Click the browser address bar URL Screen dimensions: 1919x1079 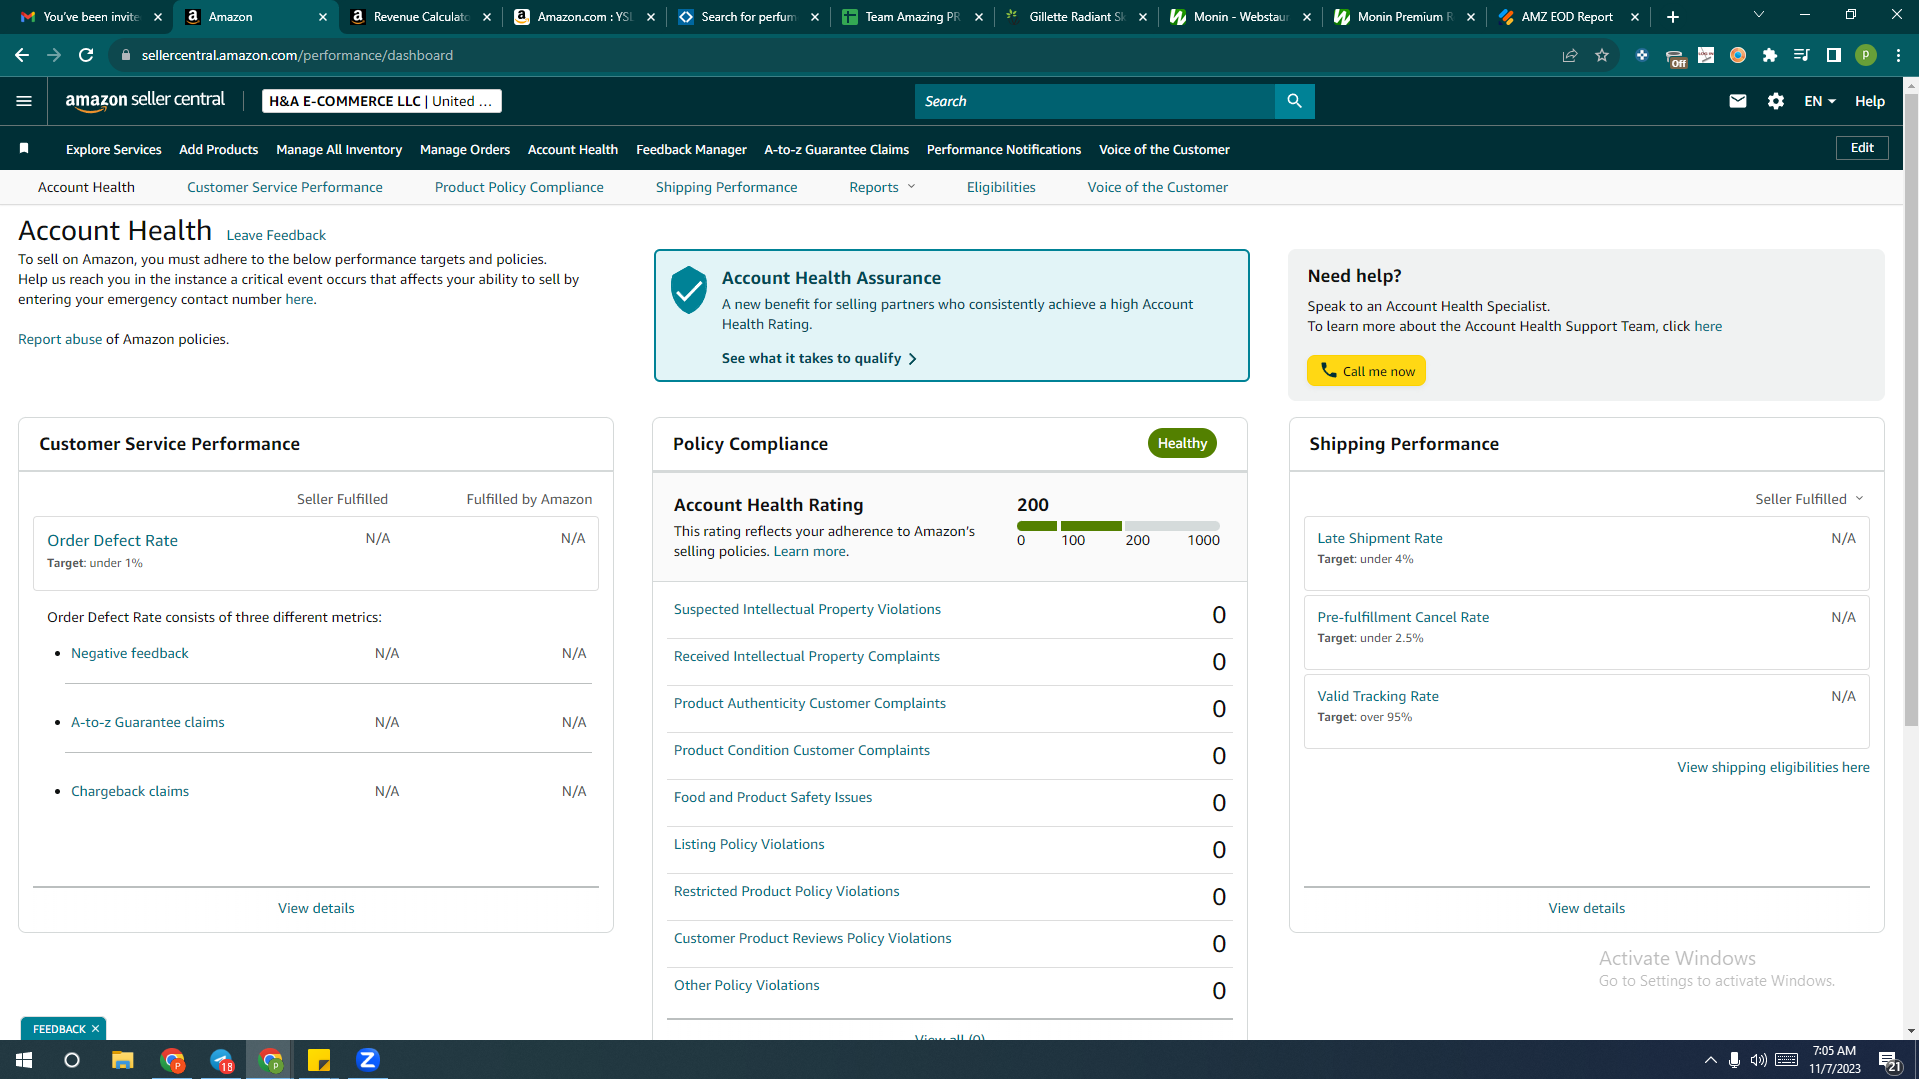pos(297,55)
